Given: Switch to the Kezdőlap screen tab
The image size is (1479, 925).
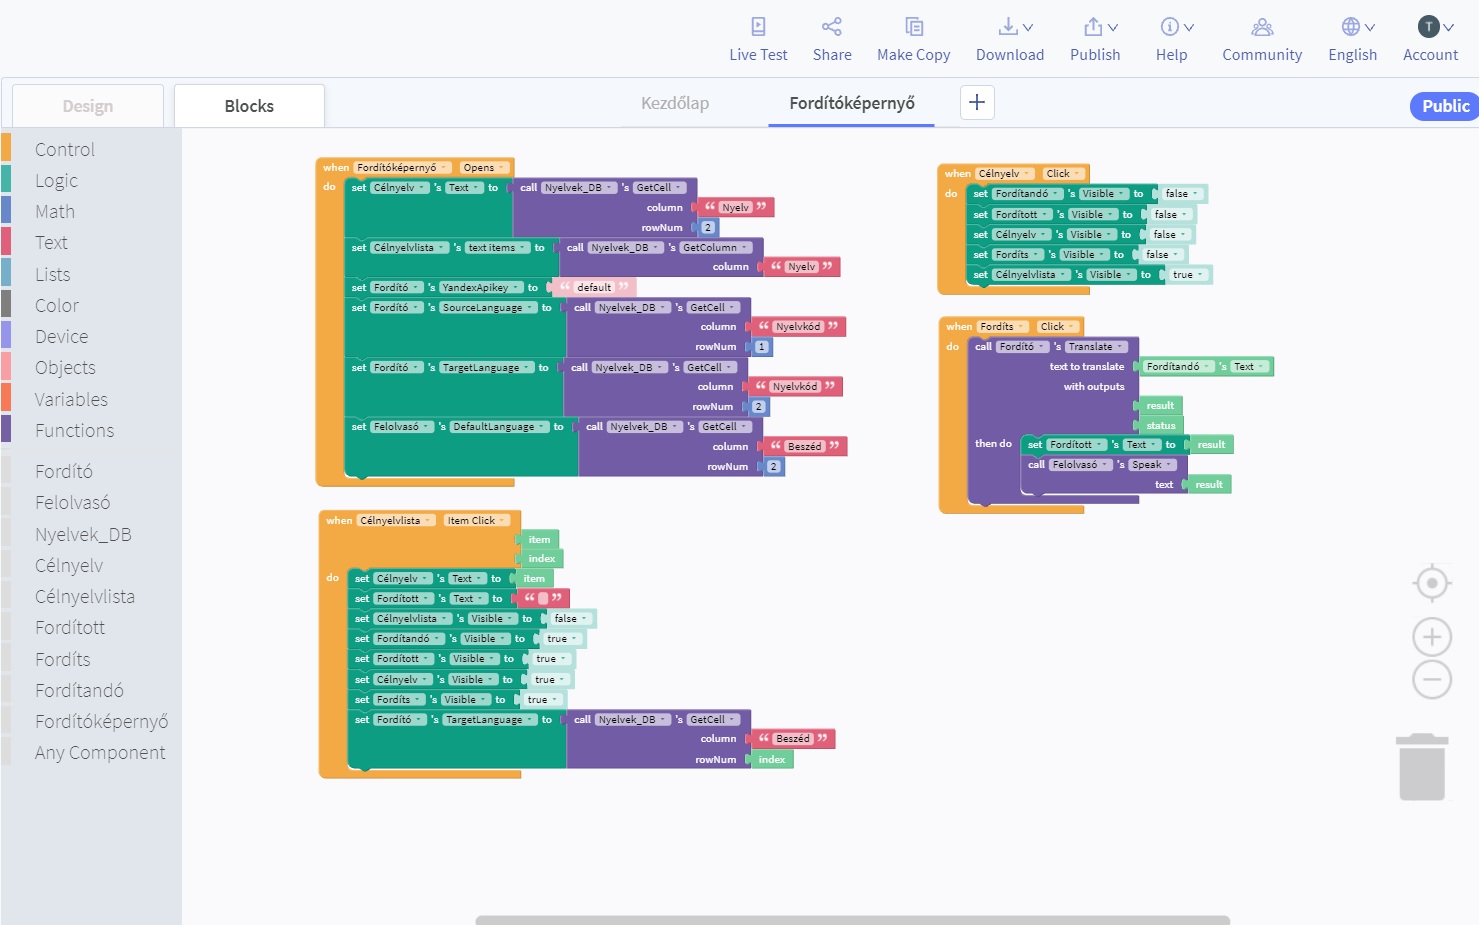Looking at the screenshot, I should pyautogui.click(x=675, y=103).
